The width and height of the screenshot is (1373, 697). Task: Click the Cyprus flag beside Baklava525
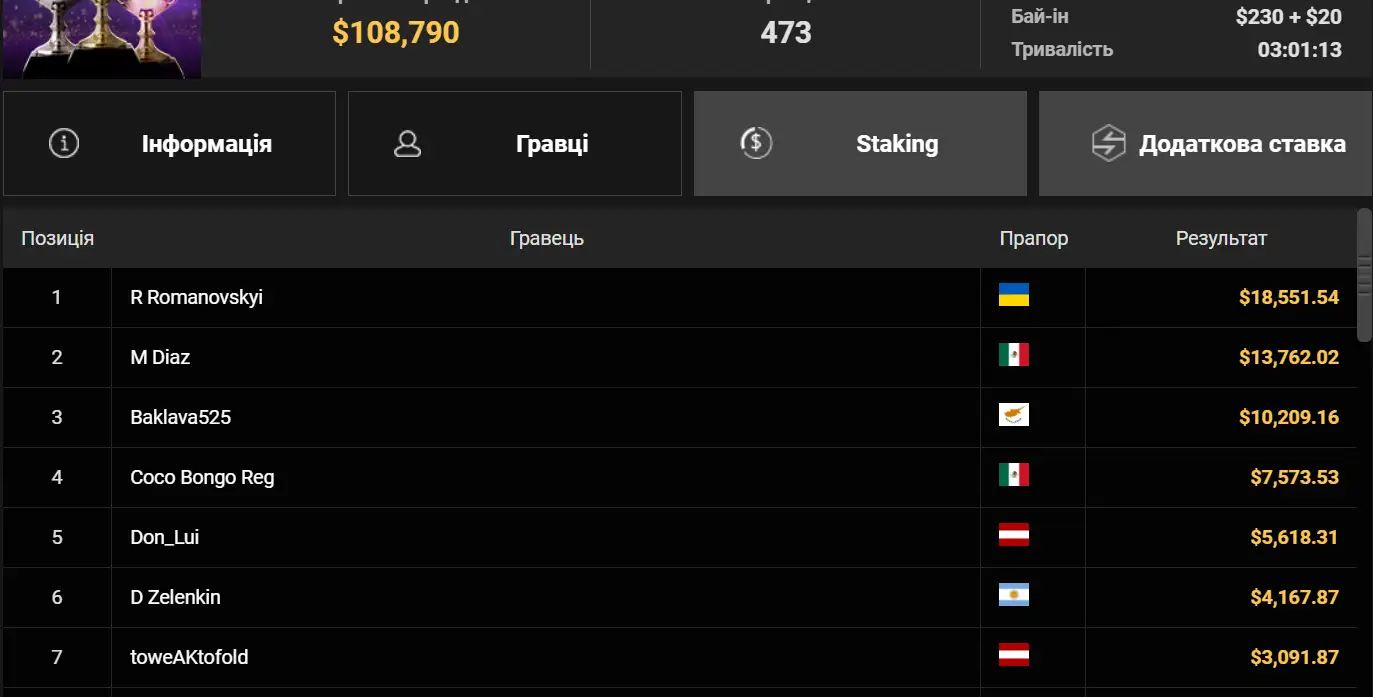[1013, 415]
